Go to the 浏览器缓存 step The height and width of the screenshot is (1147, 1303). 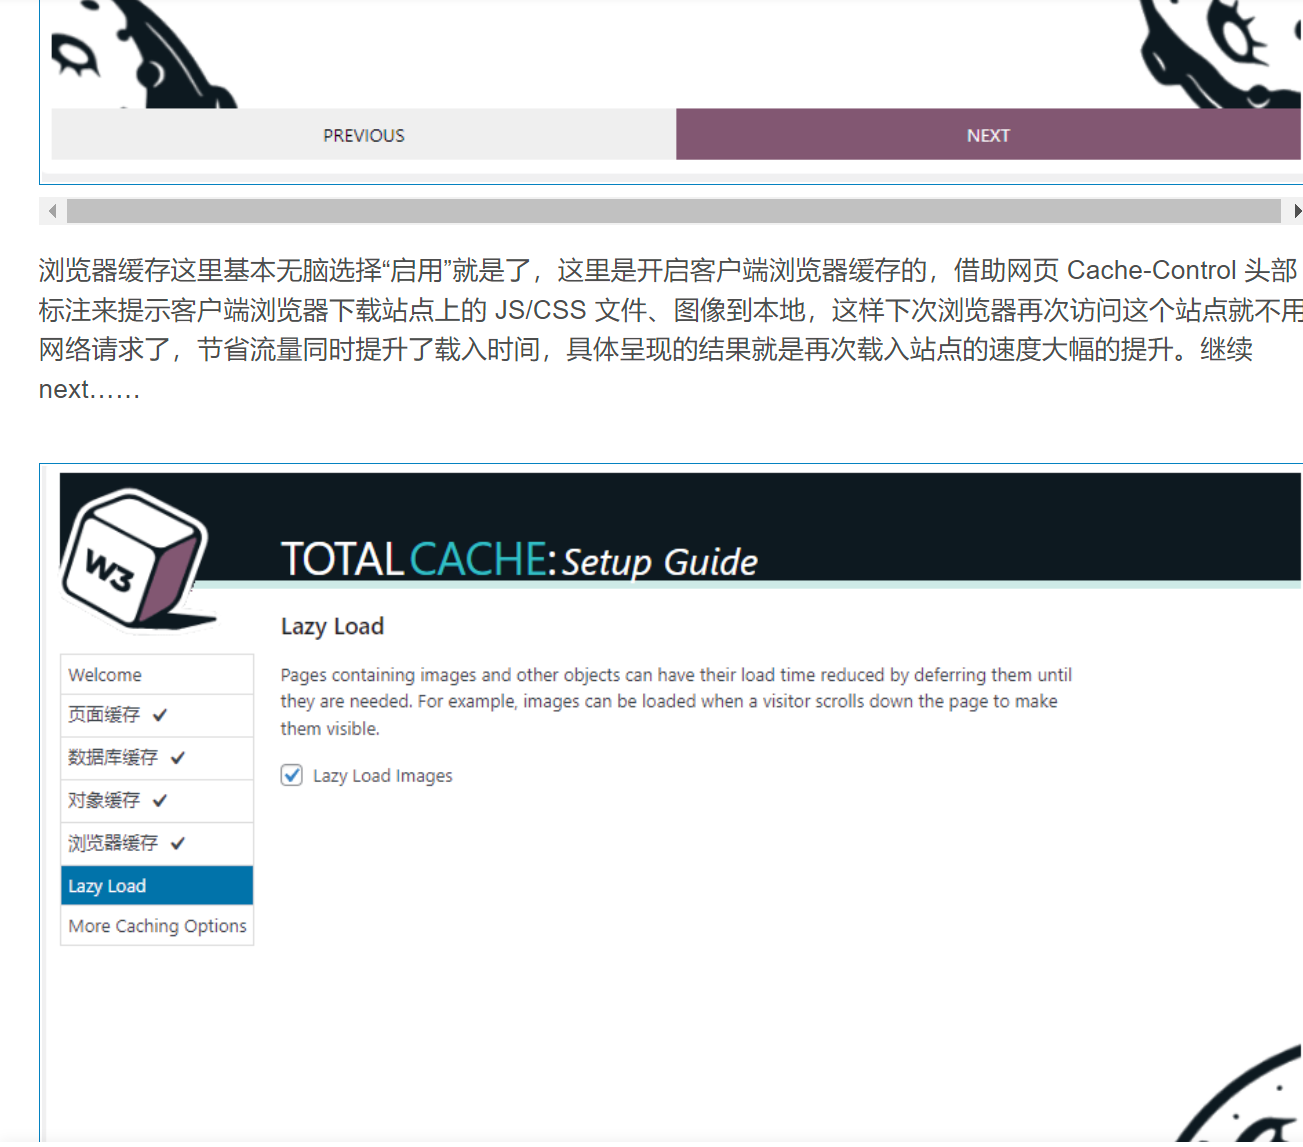(x=157, y=844)
